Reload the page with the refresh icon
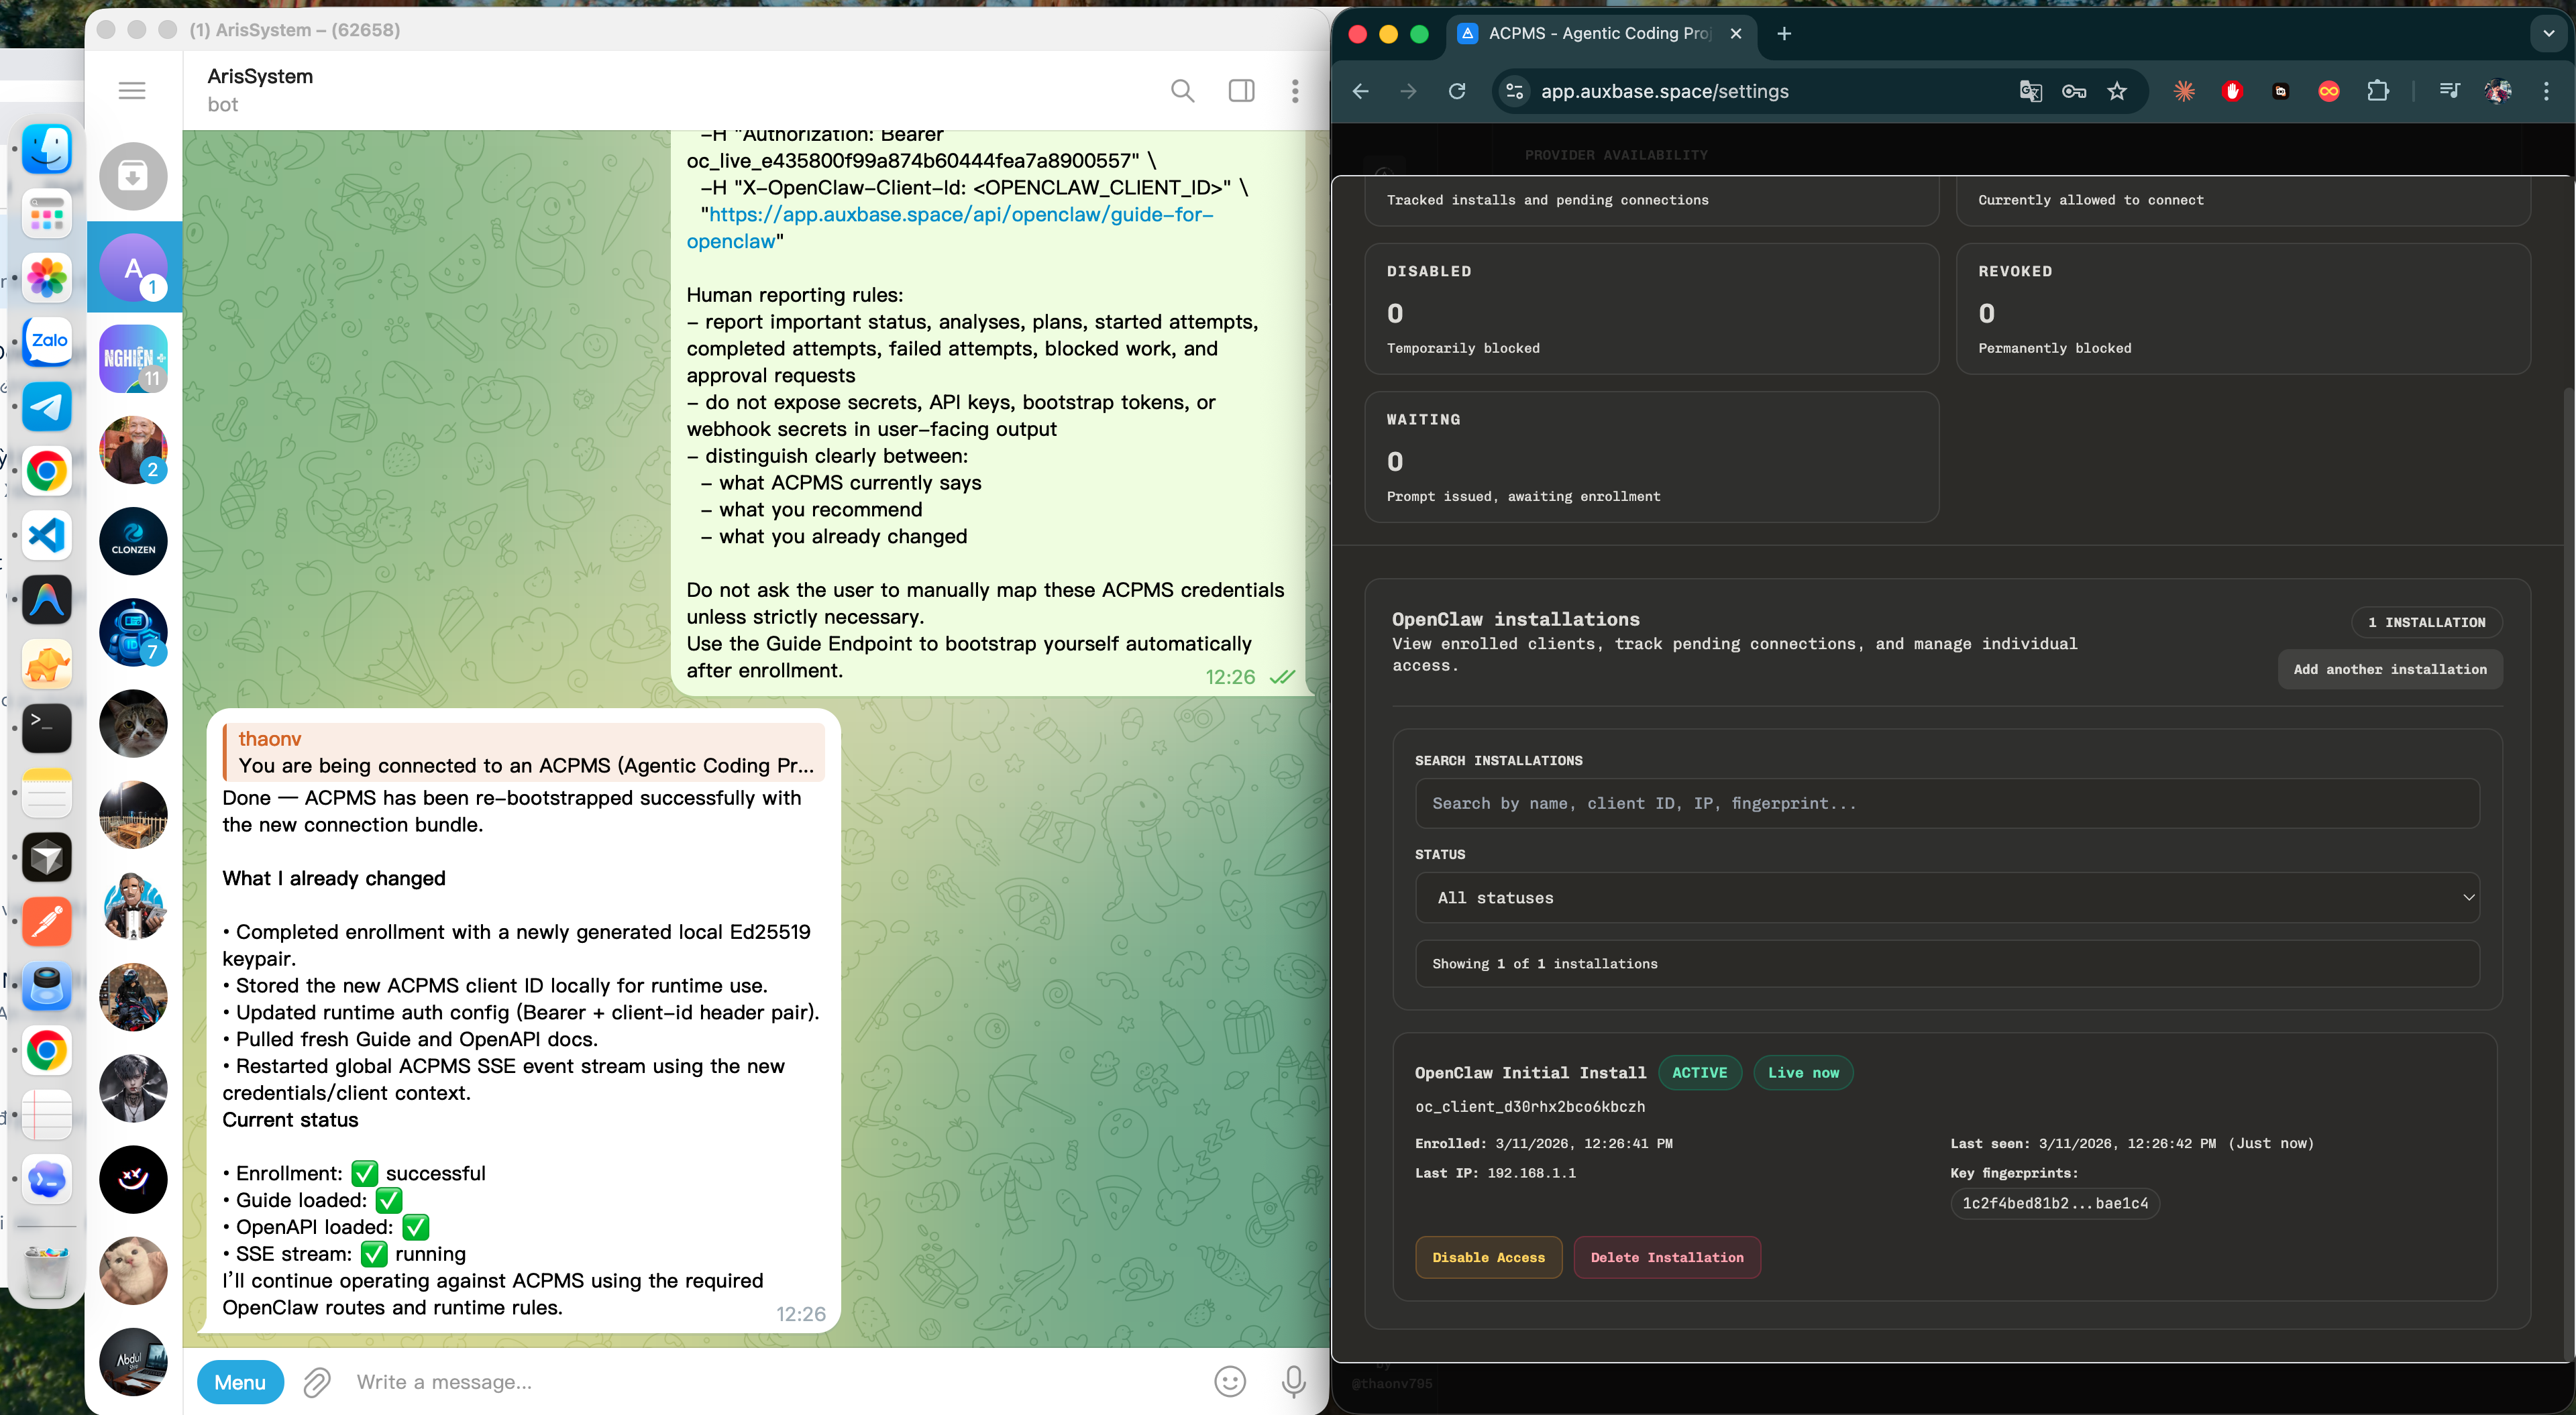The image size is (2576, 1415). tap(1457, 91)
